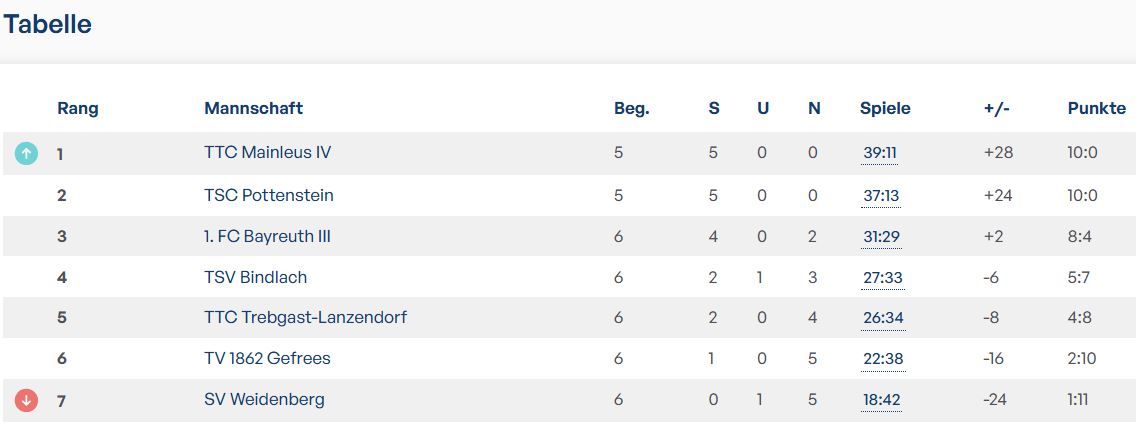Click the Punkte column header
Image resolution: width=1136 pixels, height=425 pixels.
tap(1097, 109)
